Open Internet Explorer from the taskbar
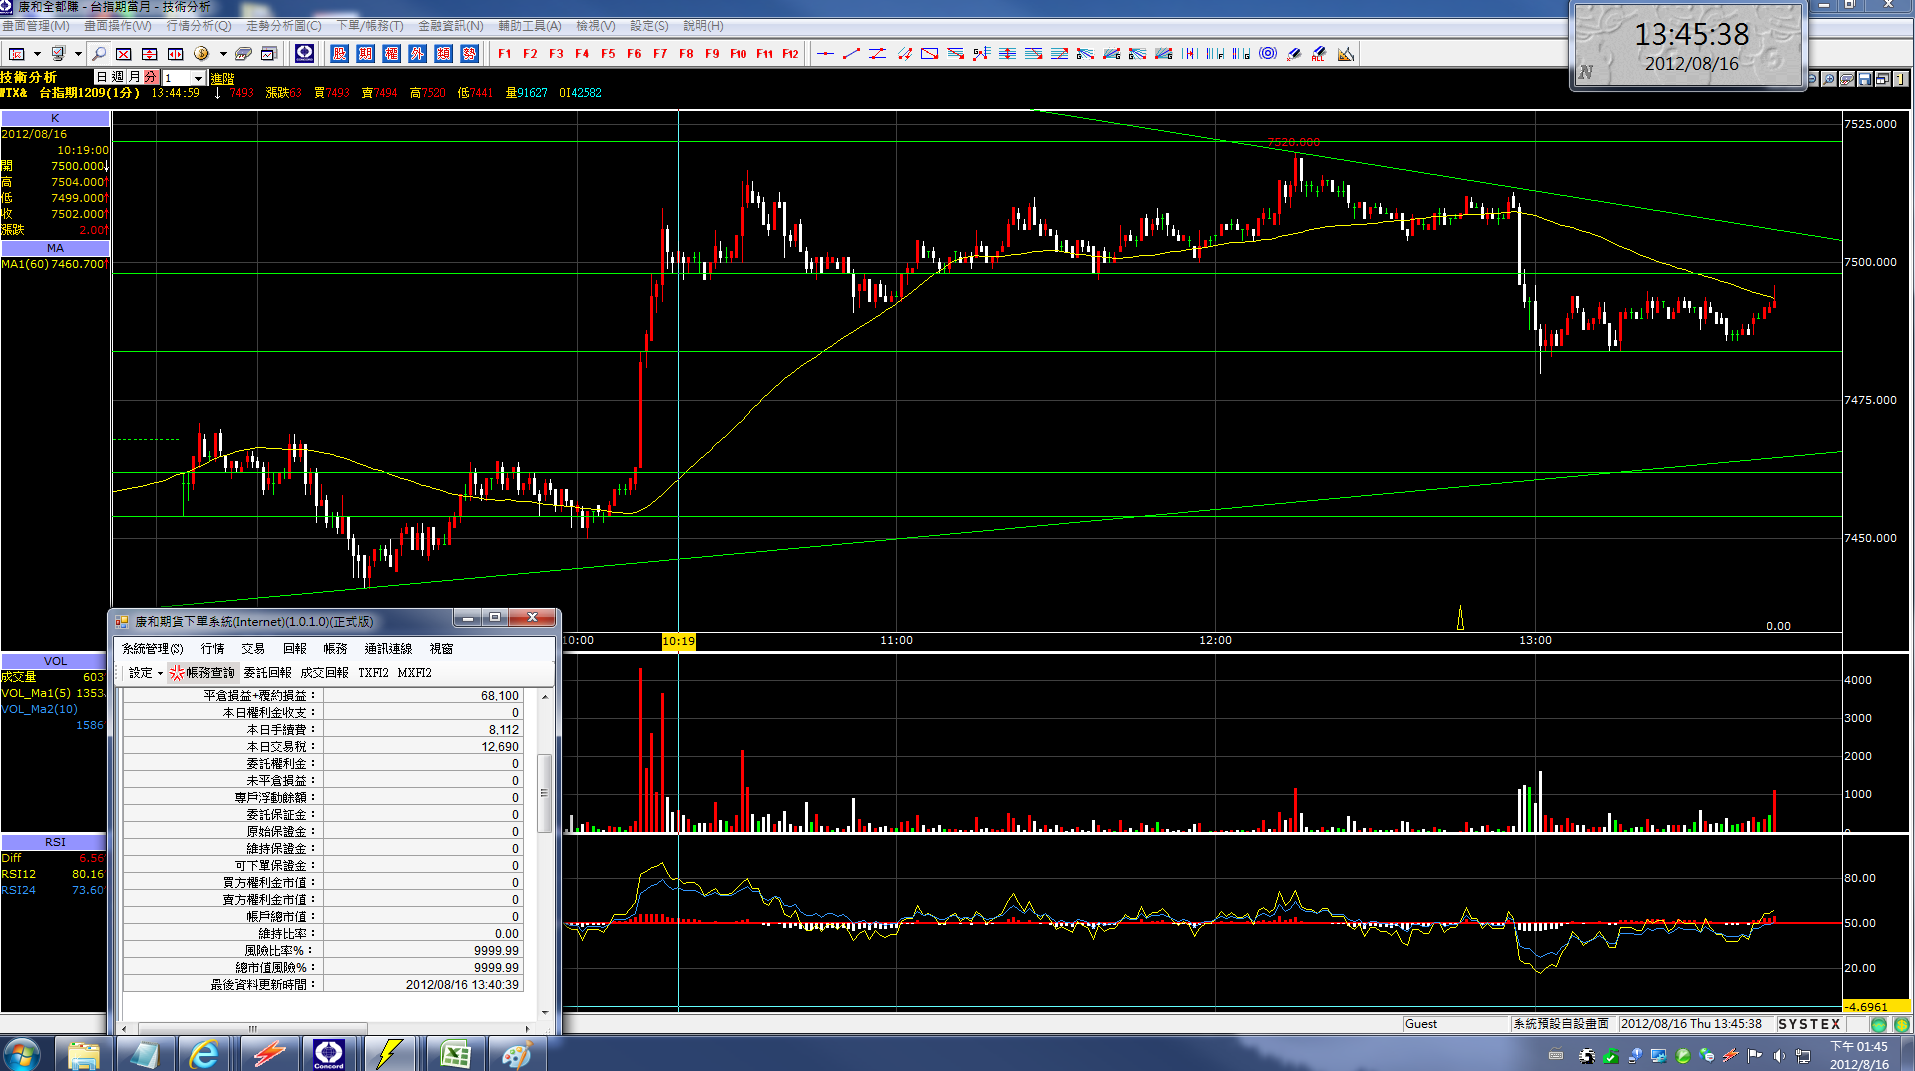The height and width of the screenshot is (1071, 1915). (x=205, y=1054)
